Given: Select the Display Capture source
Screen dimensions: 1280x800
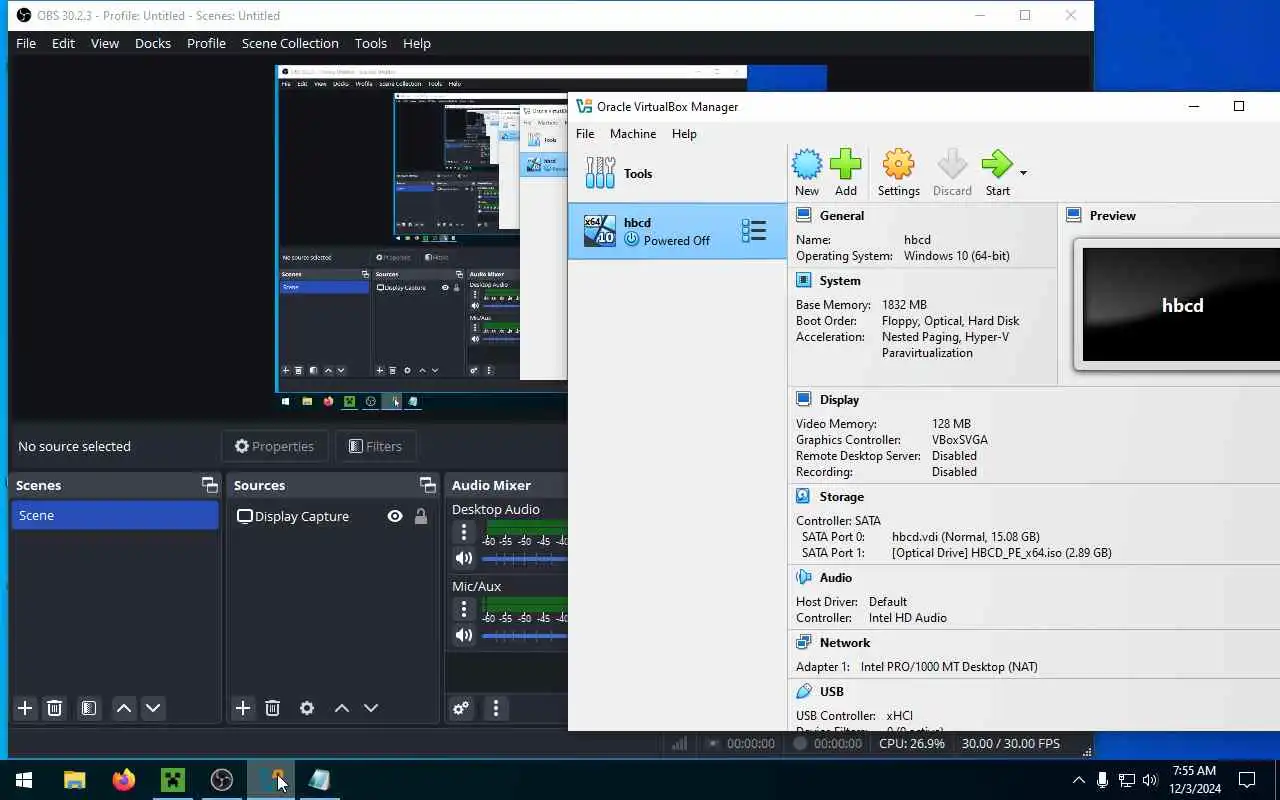Looking at the screenshot, I should 302,516.
